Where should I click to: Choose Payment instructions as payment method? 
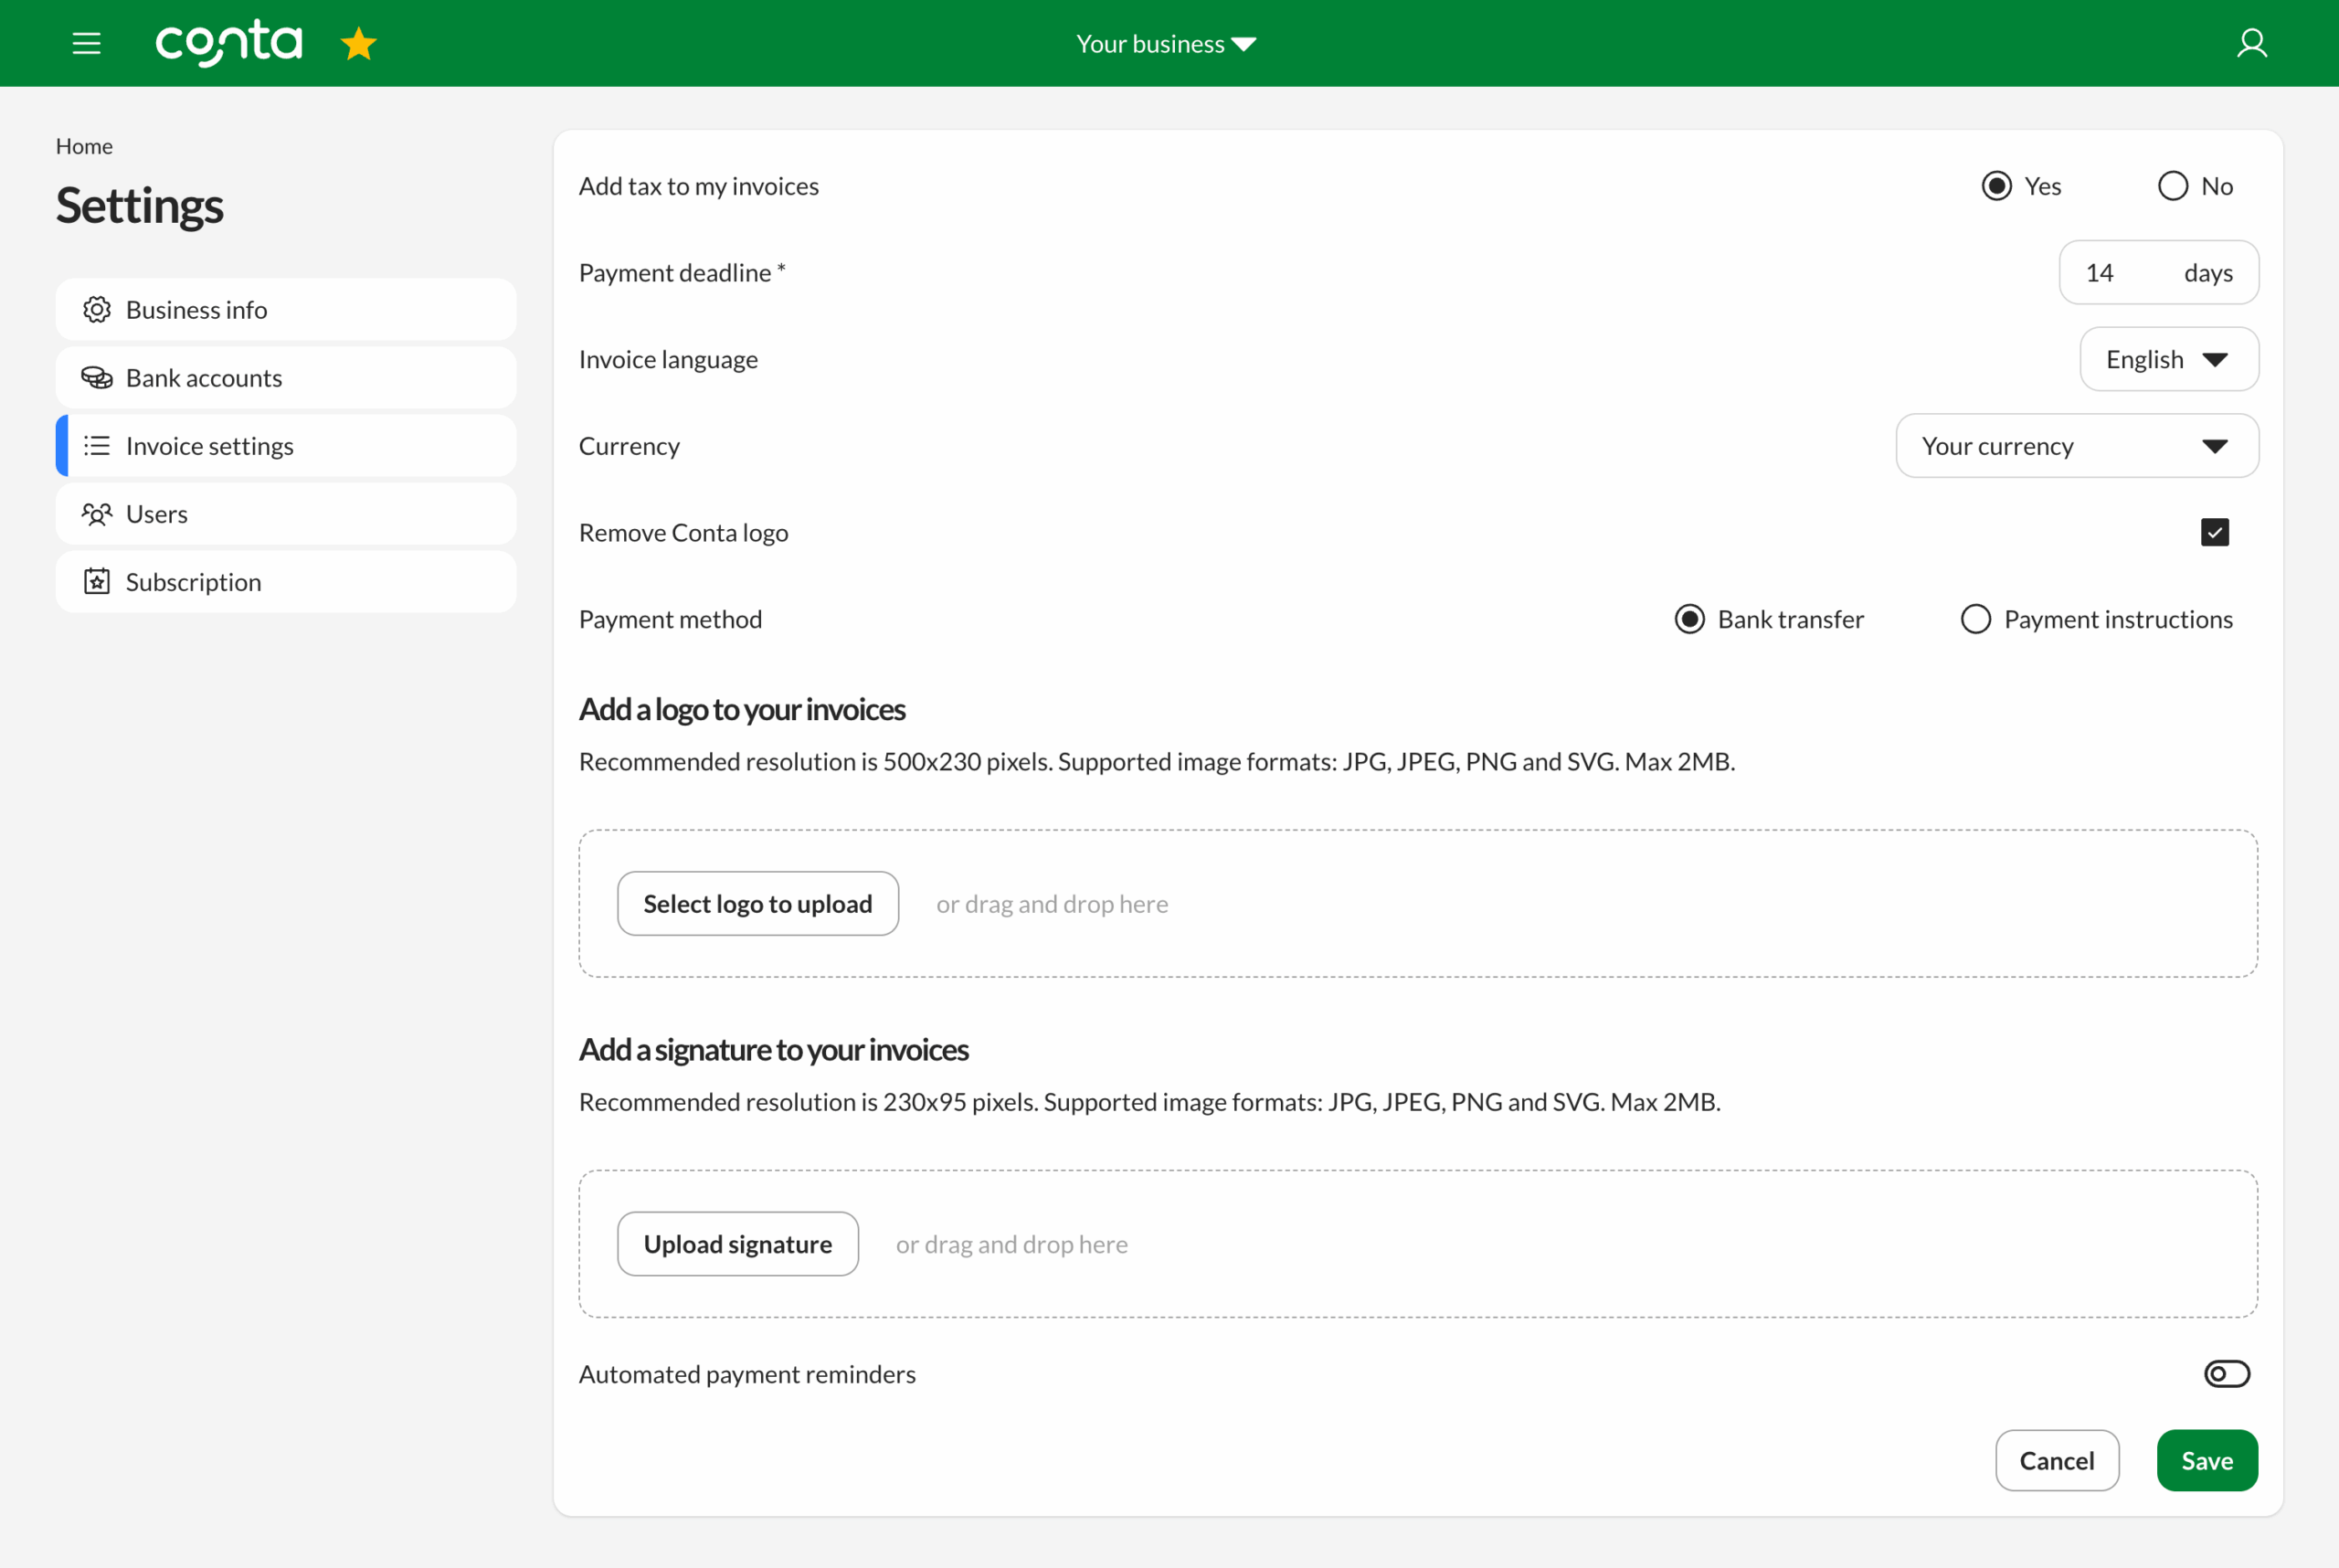tap(1975, 619)
